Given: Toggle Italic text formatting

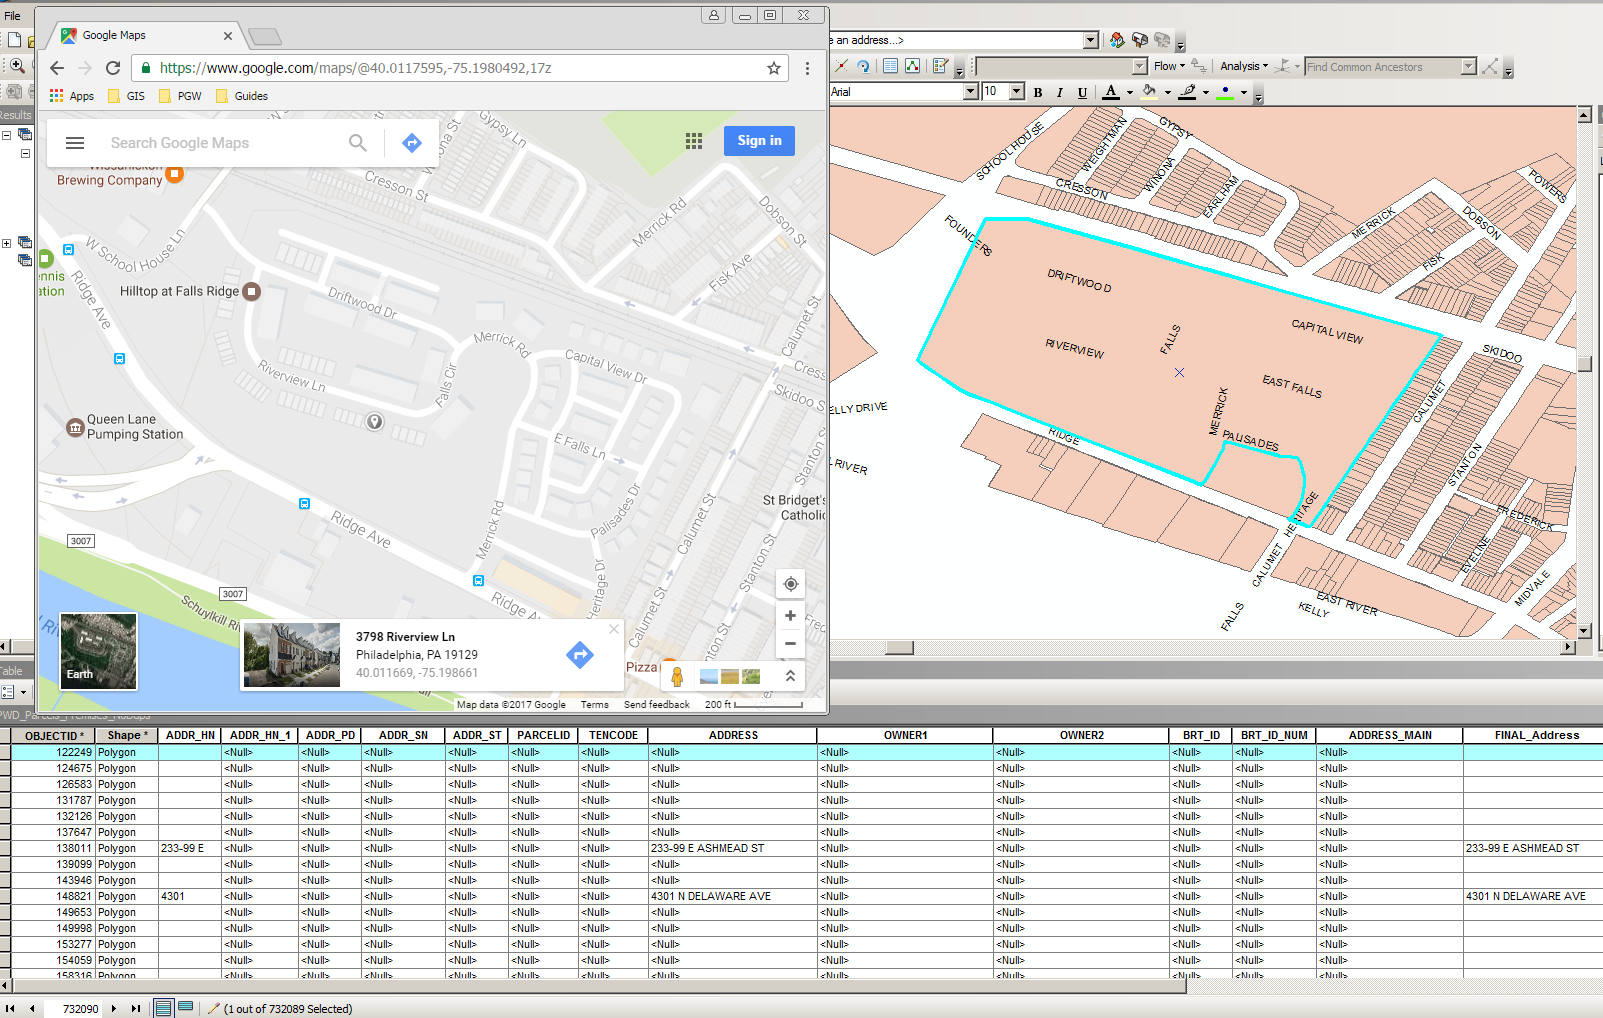Looking at the screenshot, I should 1060,92.
